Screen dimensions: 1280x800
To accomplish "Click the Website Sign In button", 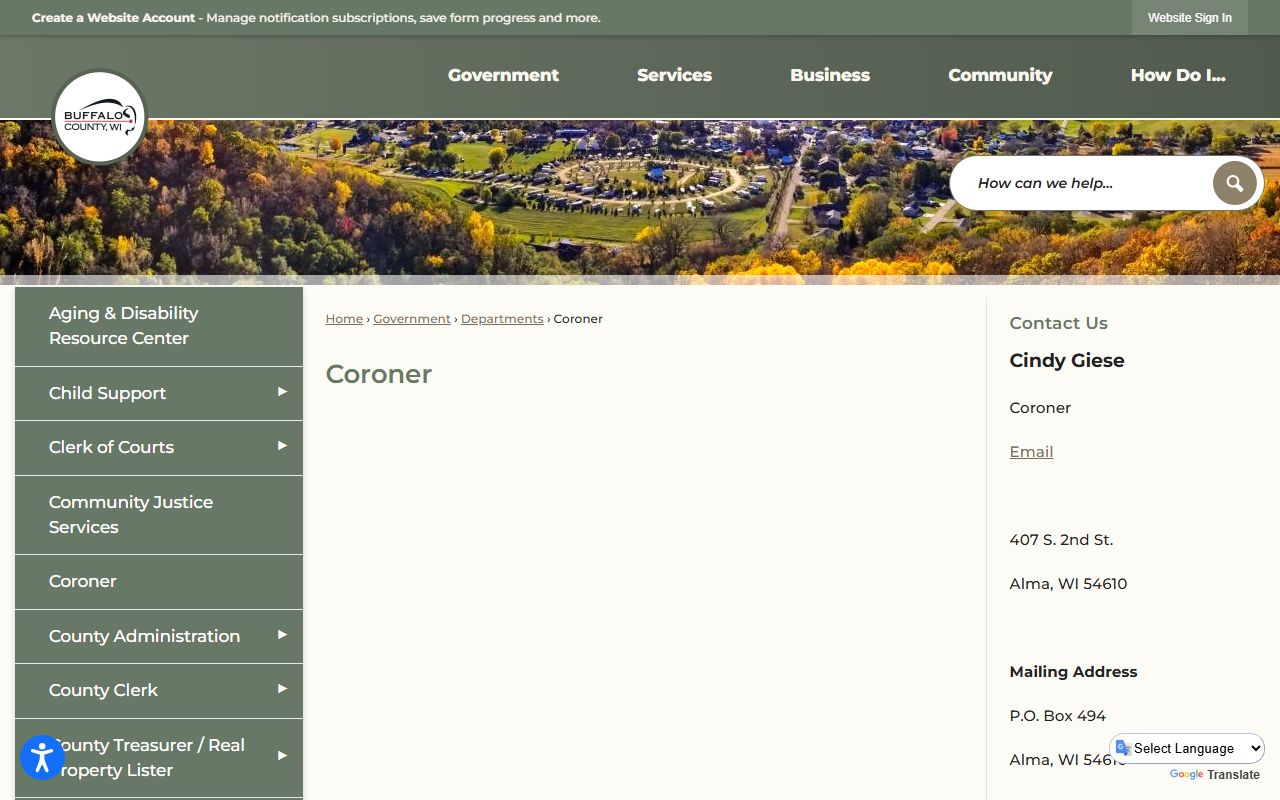I will click(x=1189, y=18).
